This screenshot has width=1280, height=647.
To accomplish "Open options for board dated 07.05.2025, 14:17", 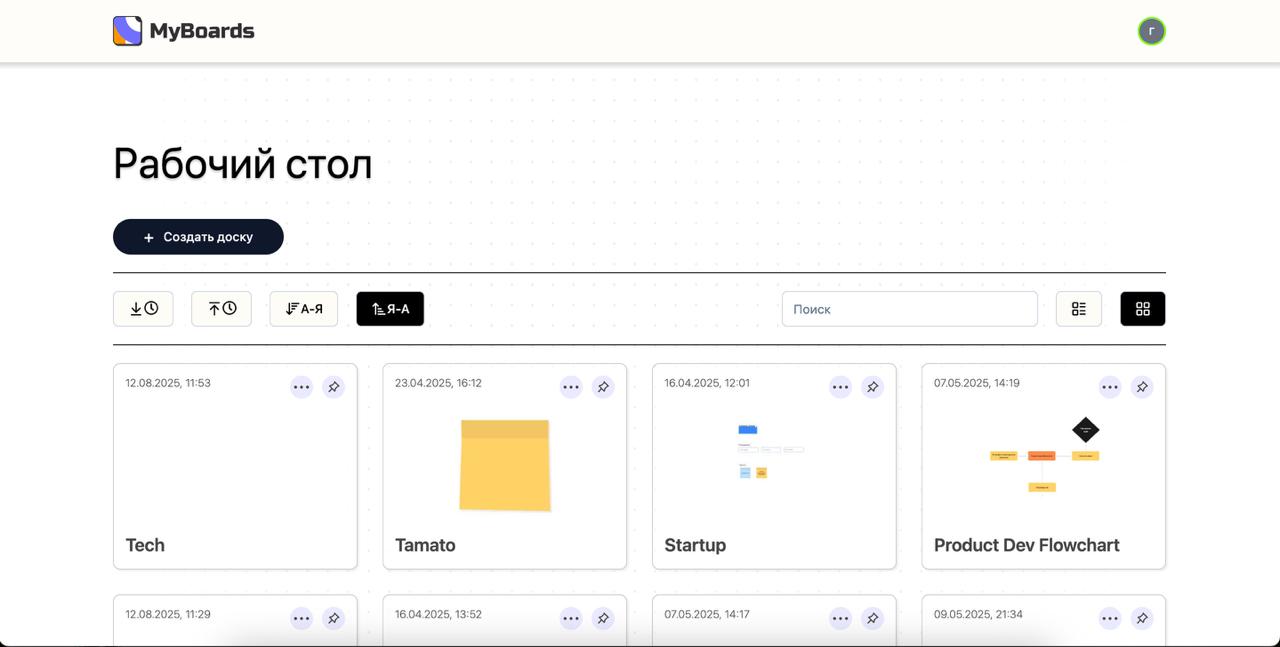I will 841,619.
